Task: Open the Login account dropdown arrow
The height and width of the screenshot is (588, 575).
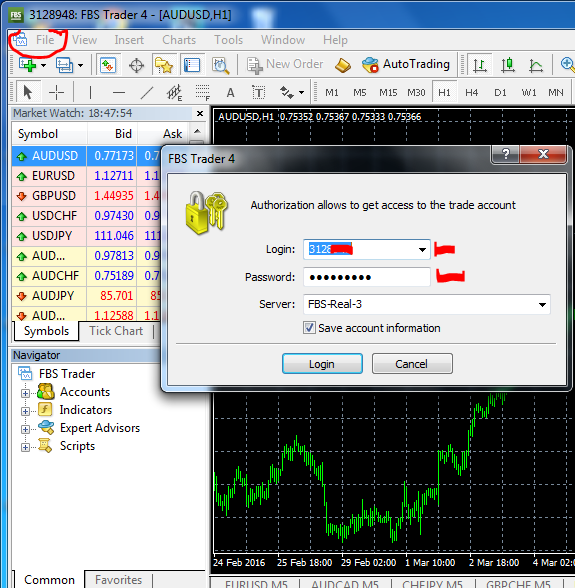Action: pos(422,250)
